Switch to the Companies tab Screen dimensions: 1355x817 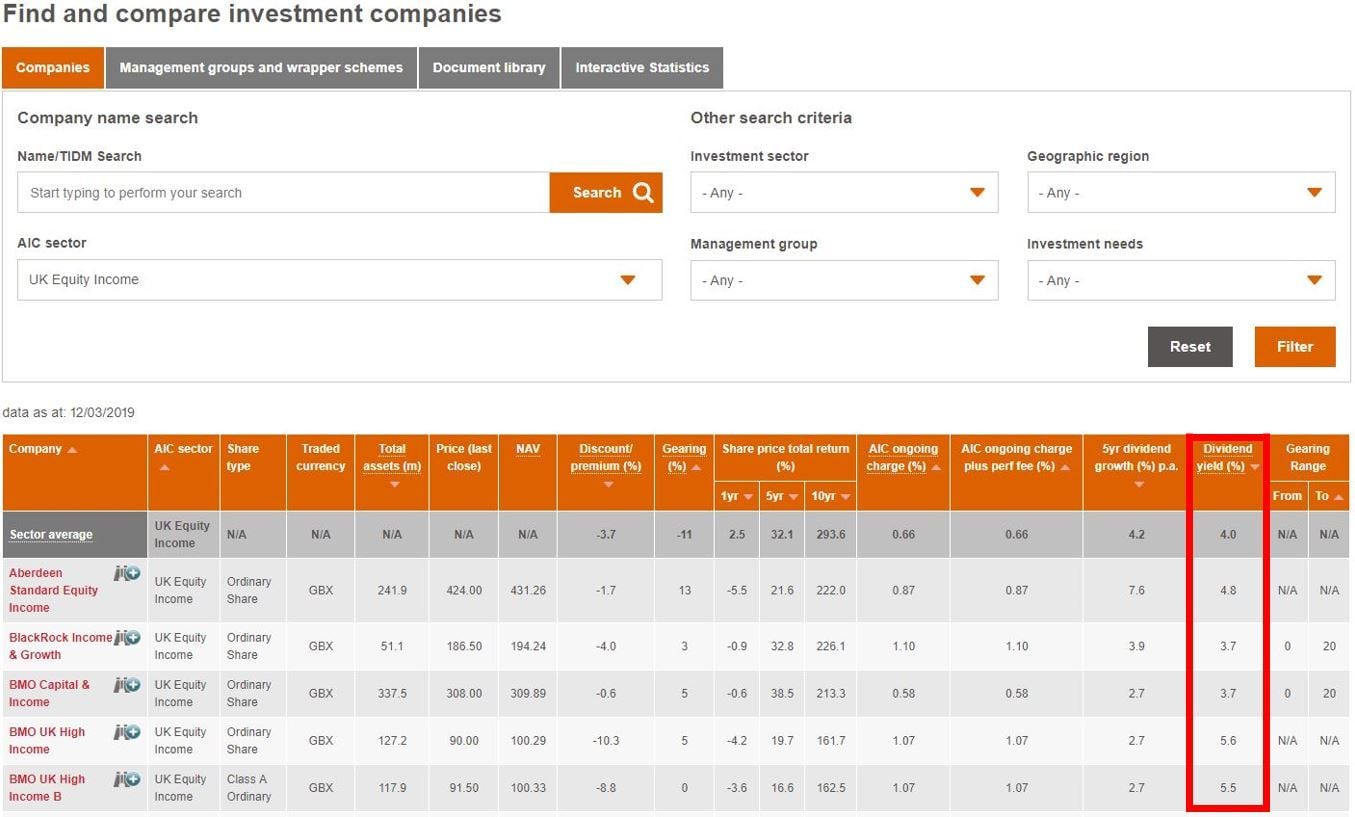53,68
